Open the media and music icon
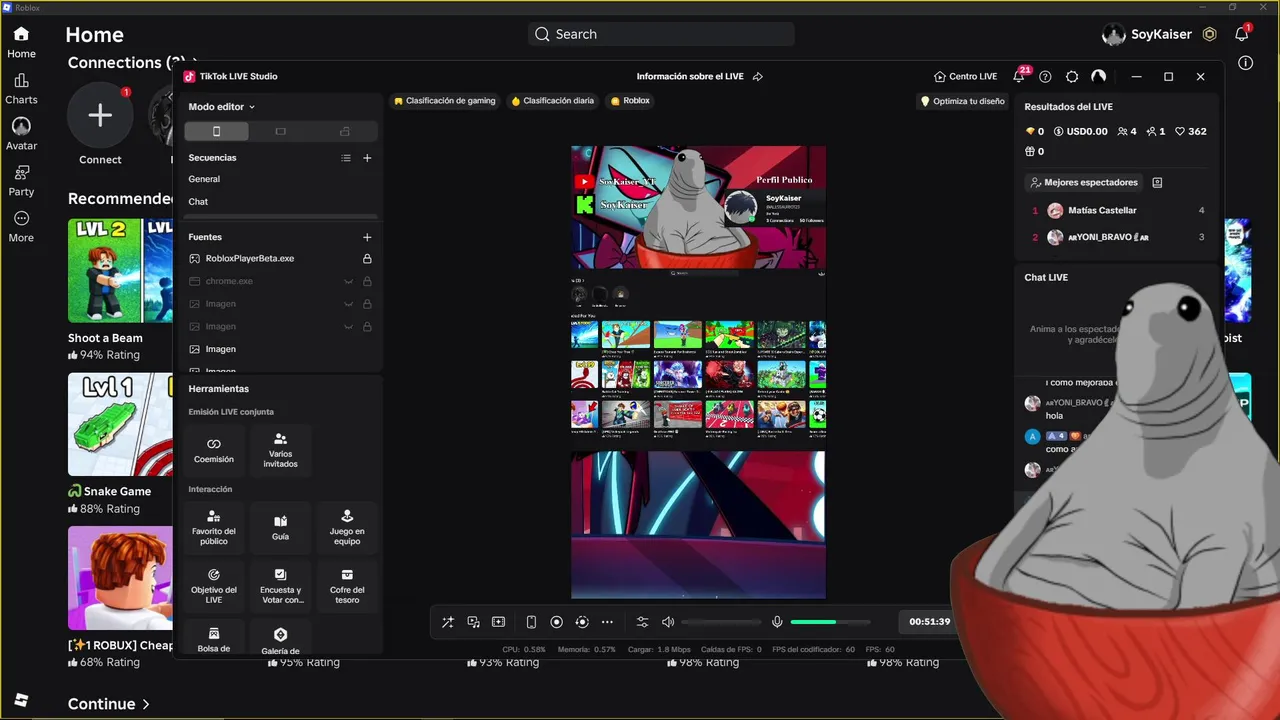This screenshot has width=1280, height=720. pos(473,622)
